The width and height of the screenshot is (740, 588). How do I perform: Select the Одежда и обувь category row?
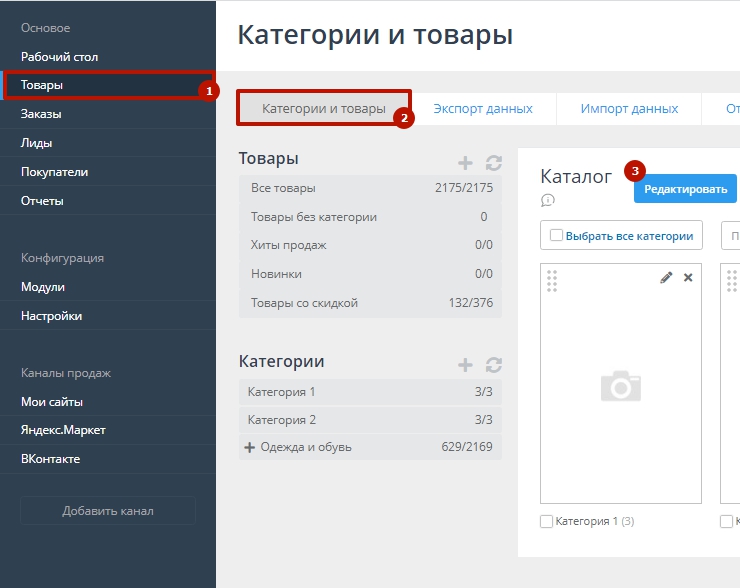[370, 447]
